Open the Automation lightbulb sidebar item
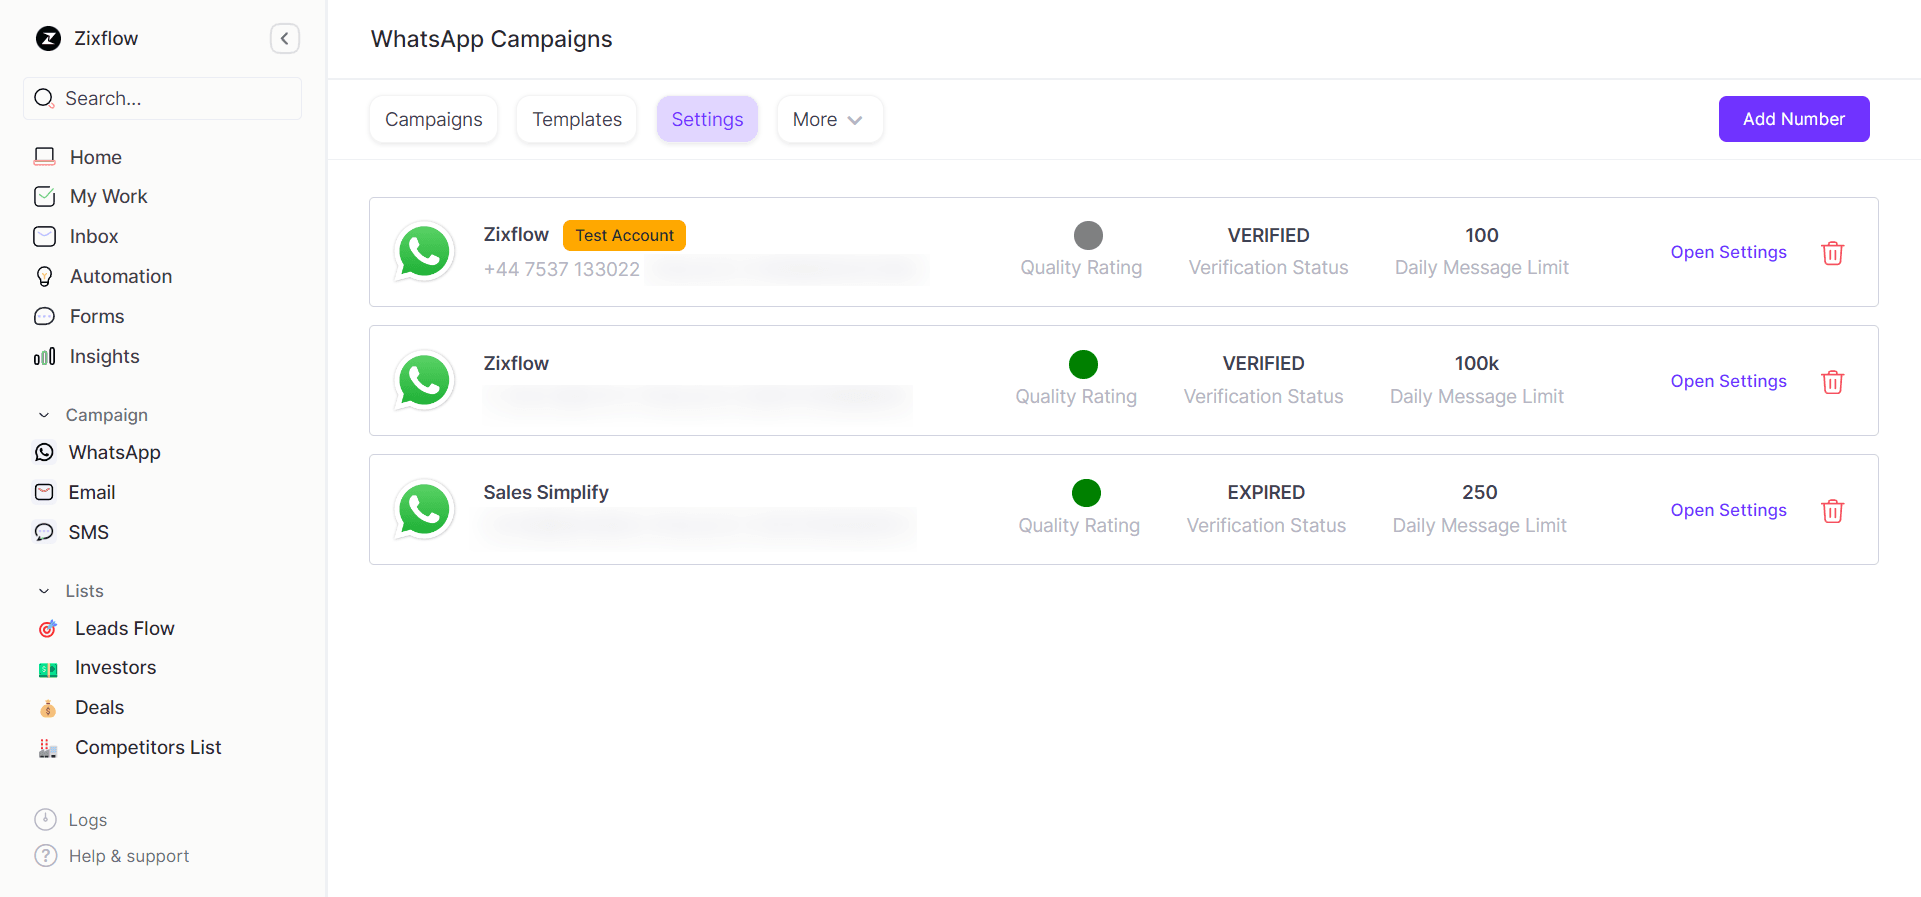This screenshot has width=1921, height=897. point(120,276)
